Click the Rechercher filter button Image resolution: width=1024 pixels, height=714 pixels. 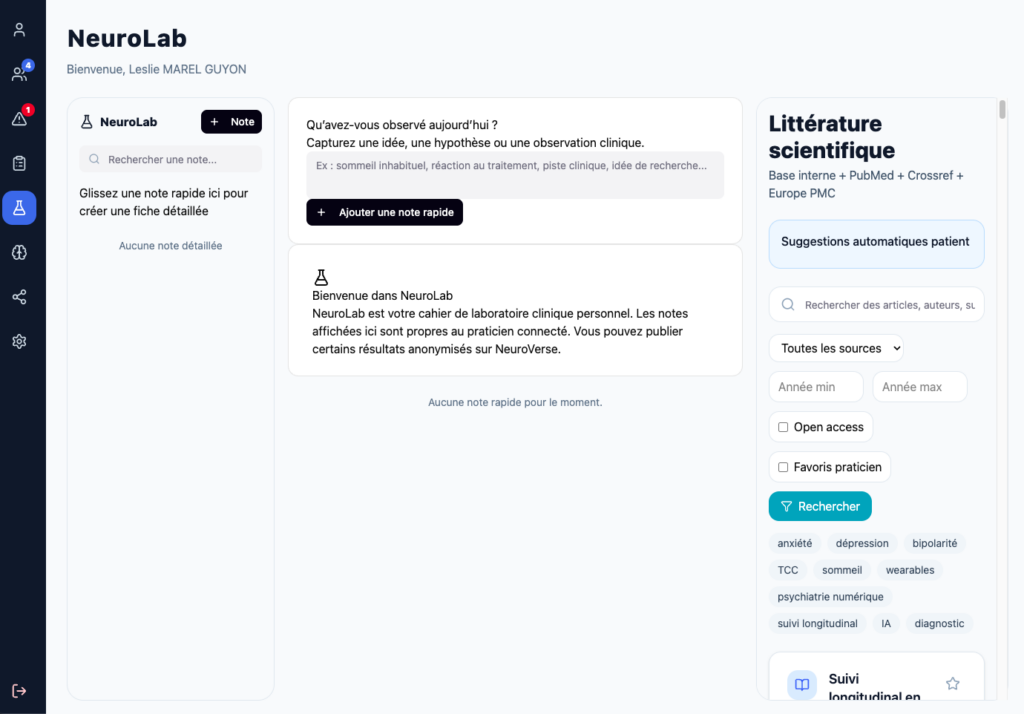click(820, 506)
